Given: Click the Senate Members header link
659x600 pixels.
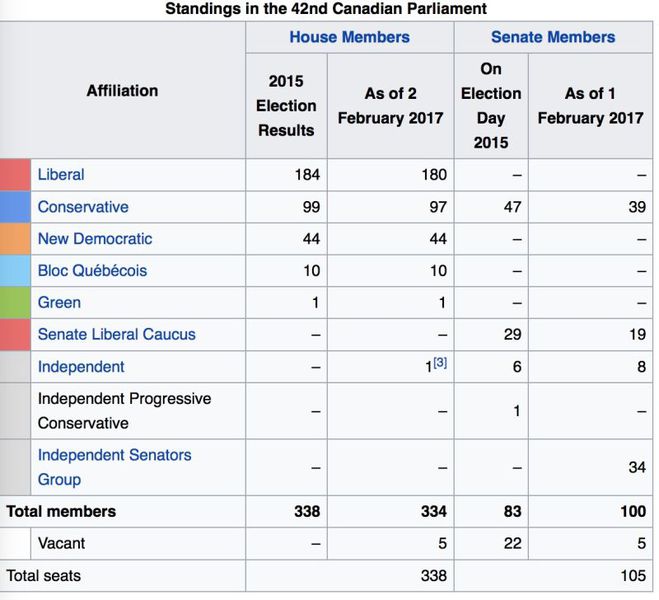Looking at the screenshot, I should [553, 37].
